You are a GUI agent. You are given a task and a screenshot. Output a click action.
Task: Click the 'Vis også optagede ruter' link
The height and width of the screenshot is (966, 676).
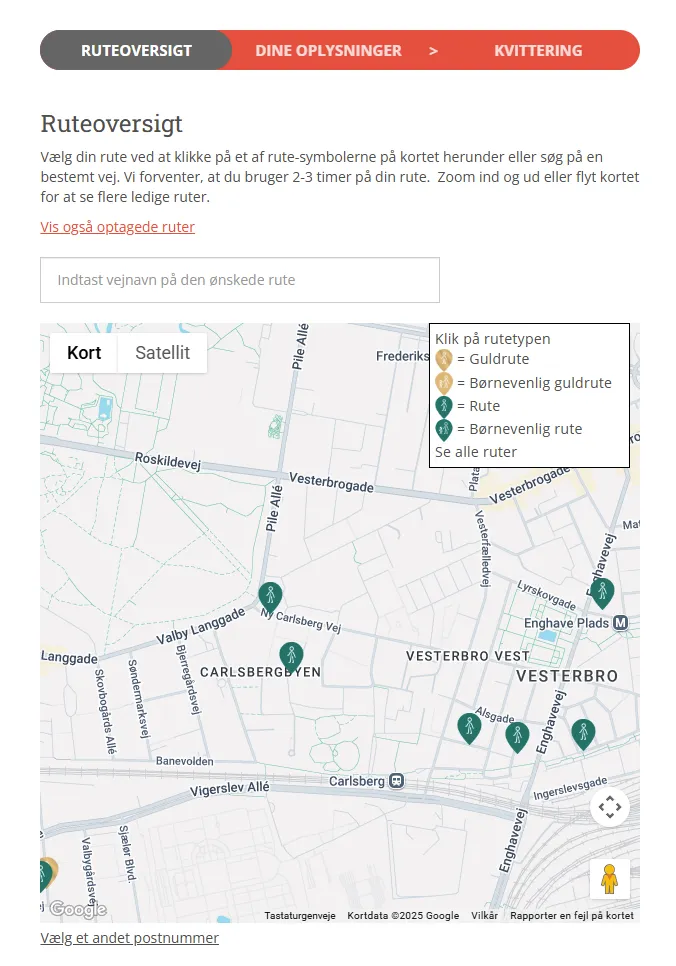(117, 227)
